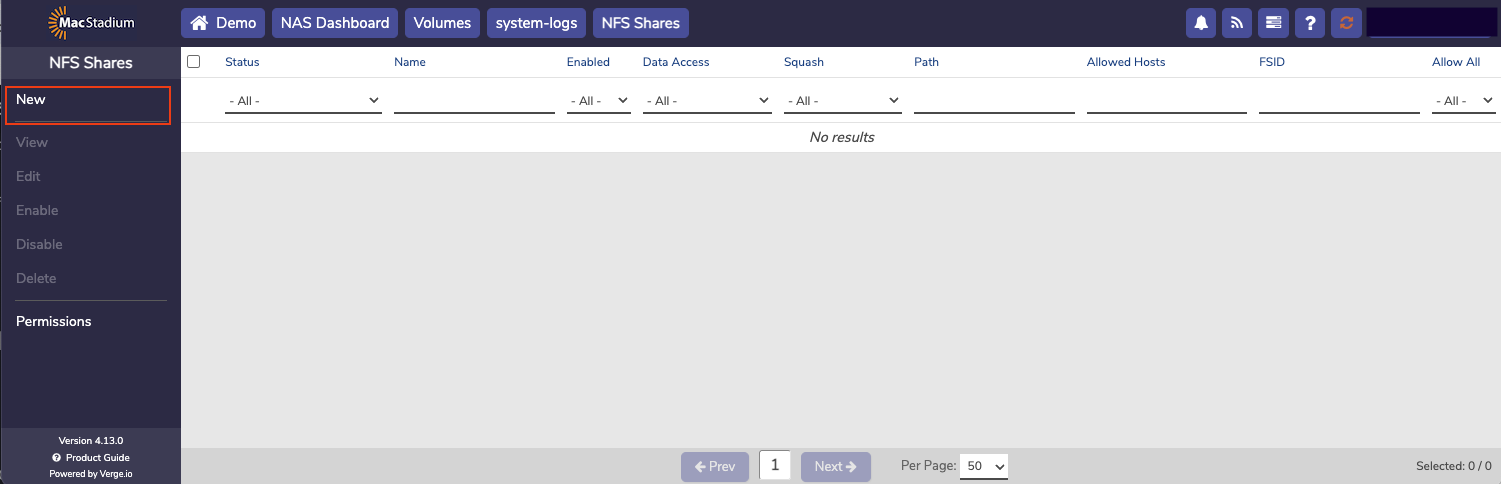Viewport: 1501px width, 484px height.
Task: Navigate to Volumes breadcrumb
Action: (x=442, y=23)
